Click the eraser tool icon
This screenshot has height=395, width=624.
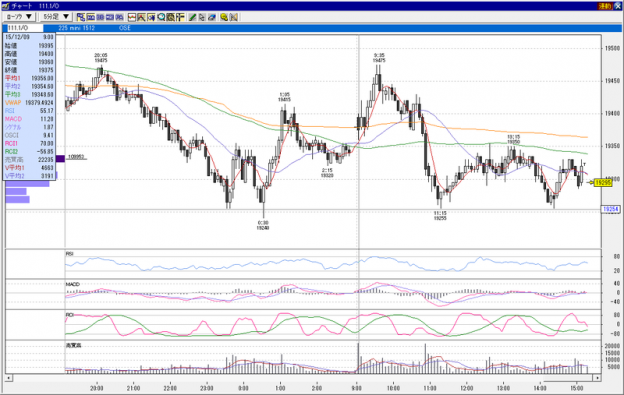(212, 17)
